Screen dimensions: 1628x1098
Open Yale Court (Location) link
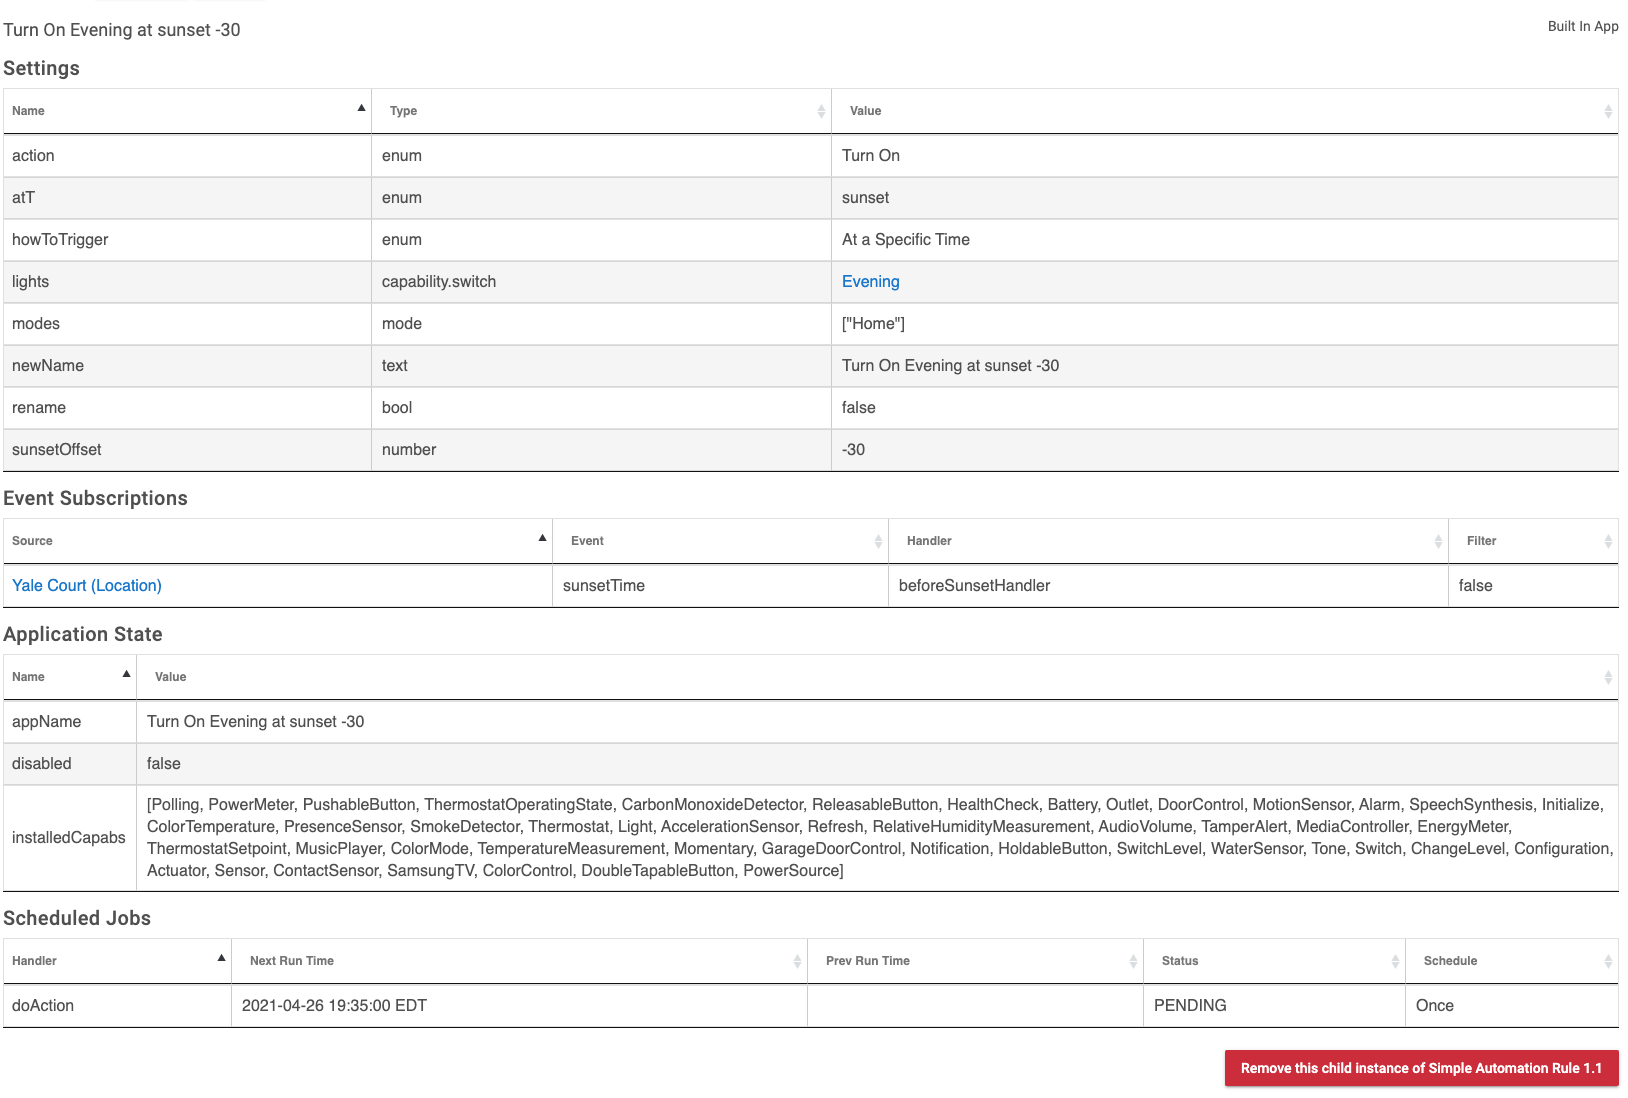pos(87,586)
